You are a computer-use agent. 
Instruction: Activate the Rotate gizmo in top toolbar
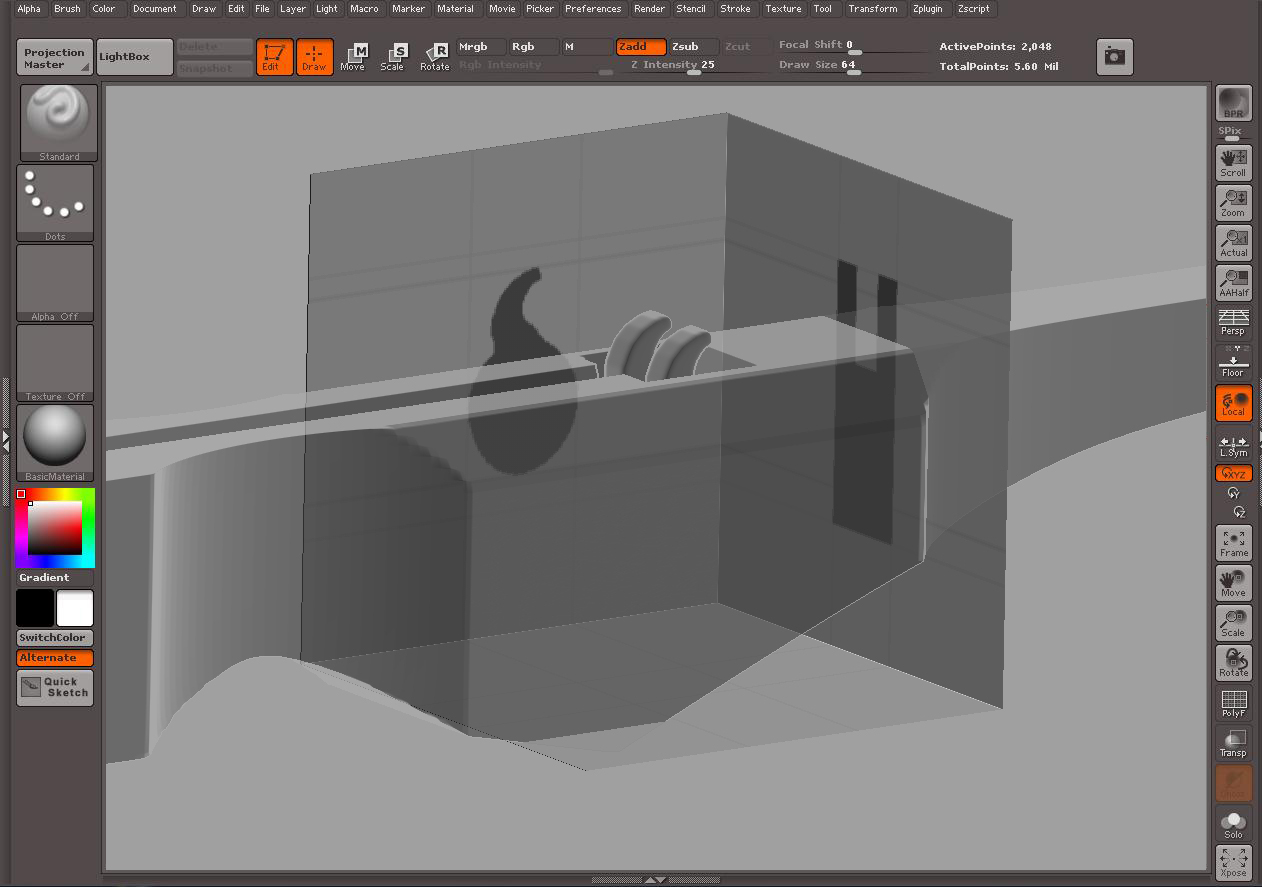pyautogui.click(x=435, y=57)
